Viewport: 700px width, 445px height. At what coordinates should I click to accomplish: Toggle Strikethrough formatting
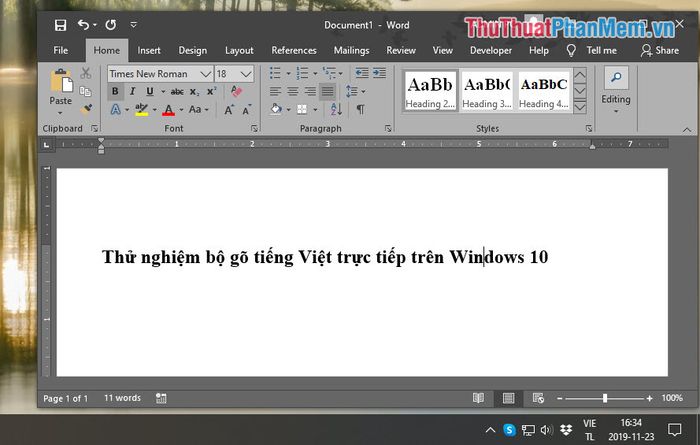tap(177, 91)
